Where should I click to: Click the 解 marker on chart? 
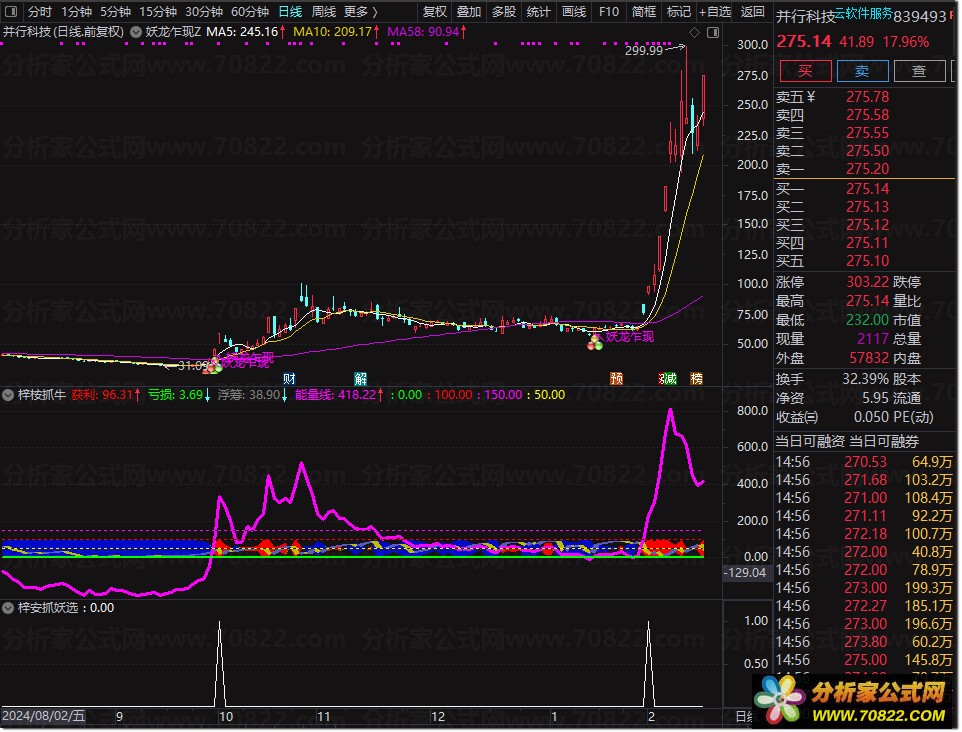360,378
